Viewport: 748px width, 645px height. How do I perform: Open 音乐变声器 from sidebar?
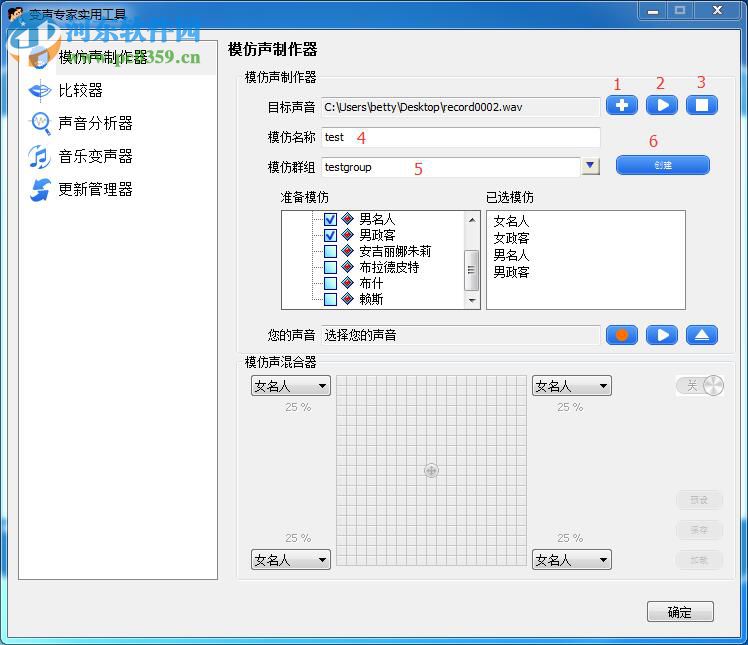[95, 156]
